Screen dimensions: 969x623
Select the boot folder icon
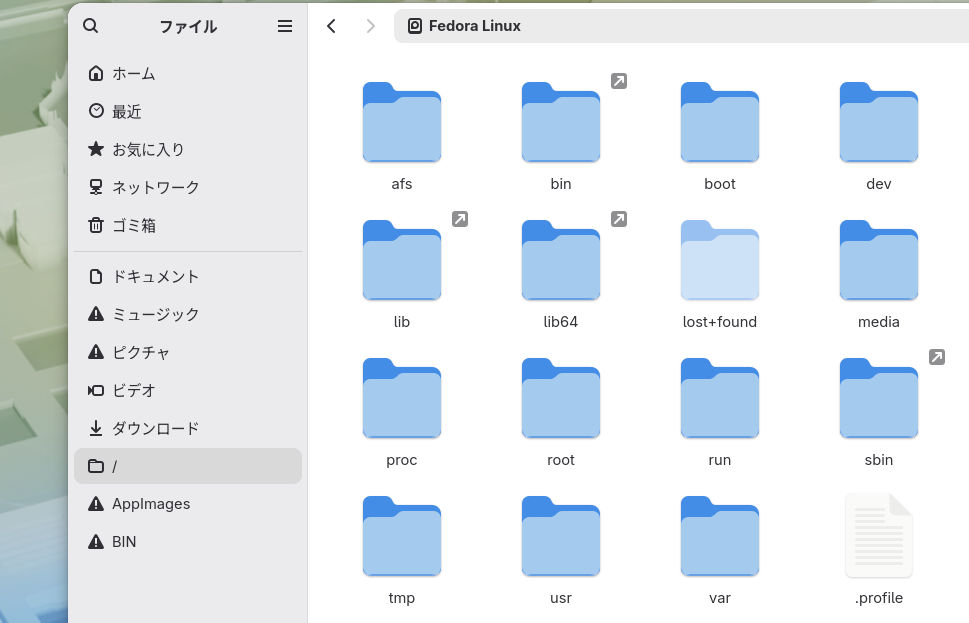point(719,122)
